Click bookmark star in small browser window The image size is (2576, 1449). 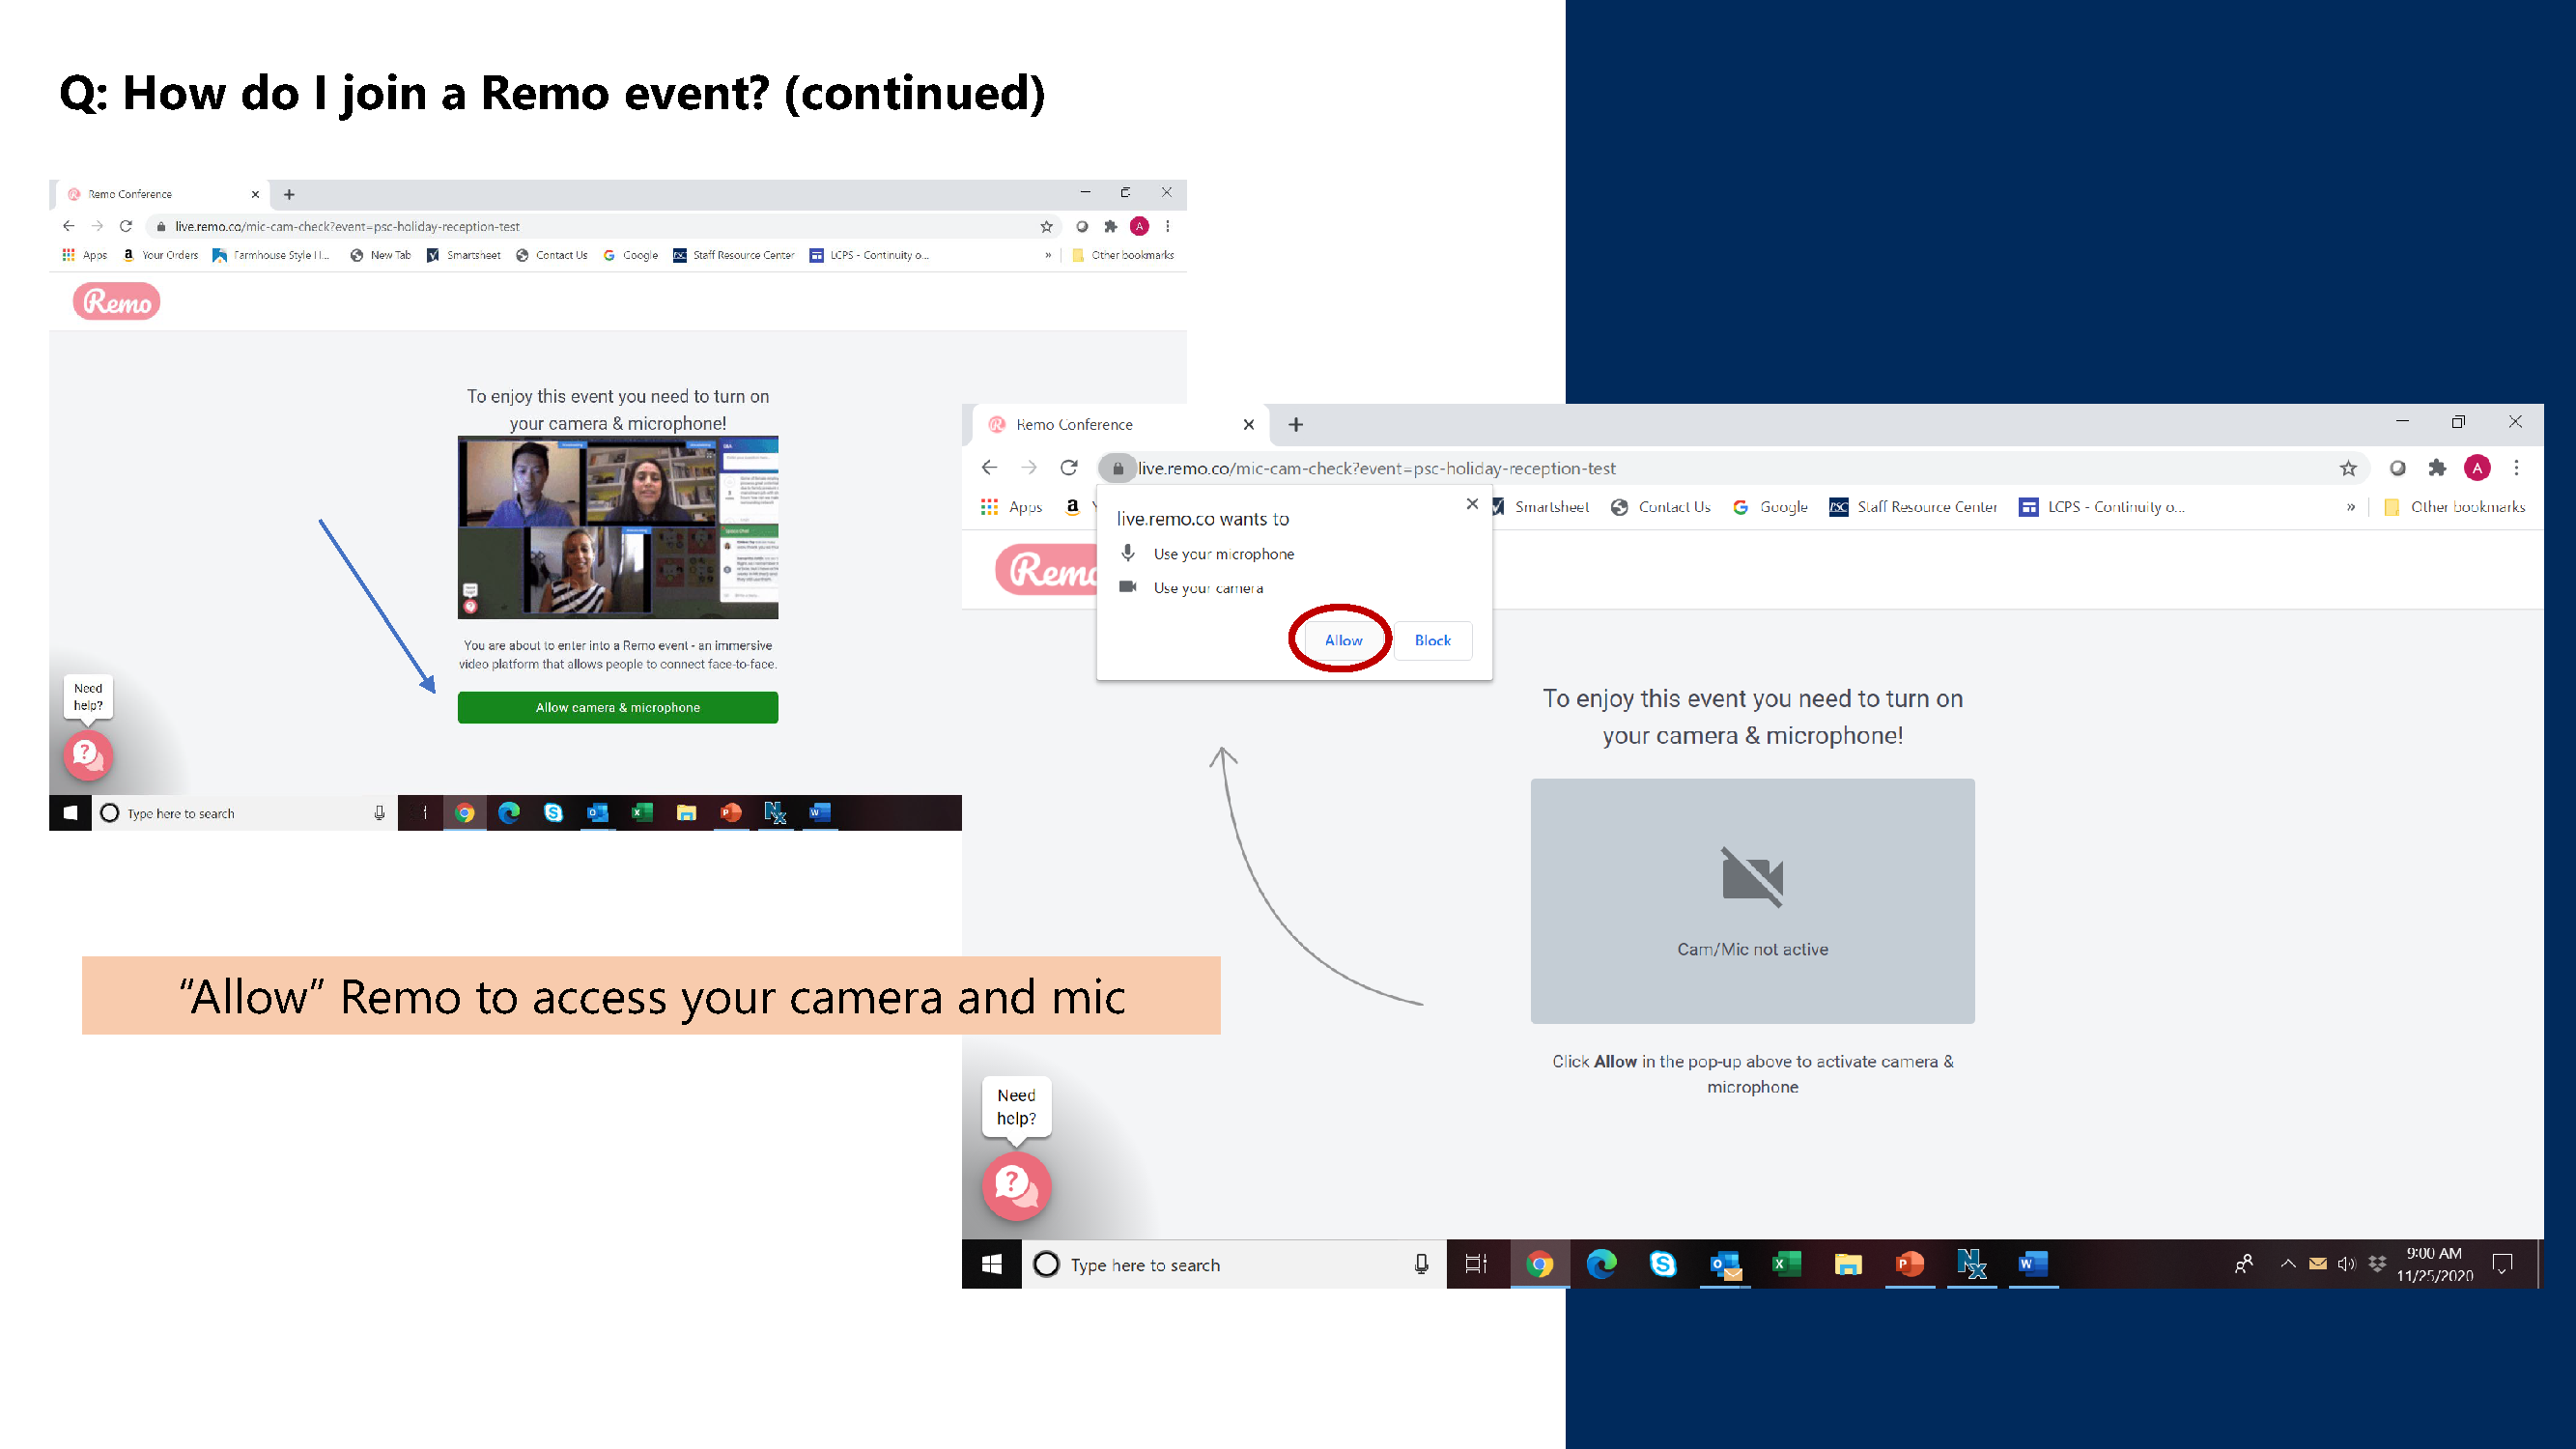click(1046, 226)
